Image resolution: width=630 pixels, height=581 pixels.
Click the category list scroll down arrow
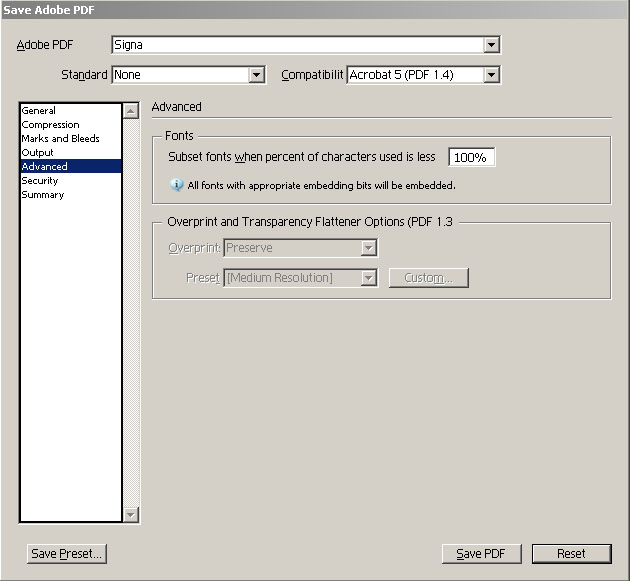tap(131, 514)
